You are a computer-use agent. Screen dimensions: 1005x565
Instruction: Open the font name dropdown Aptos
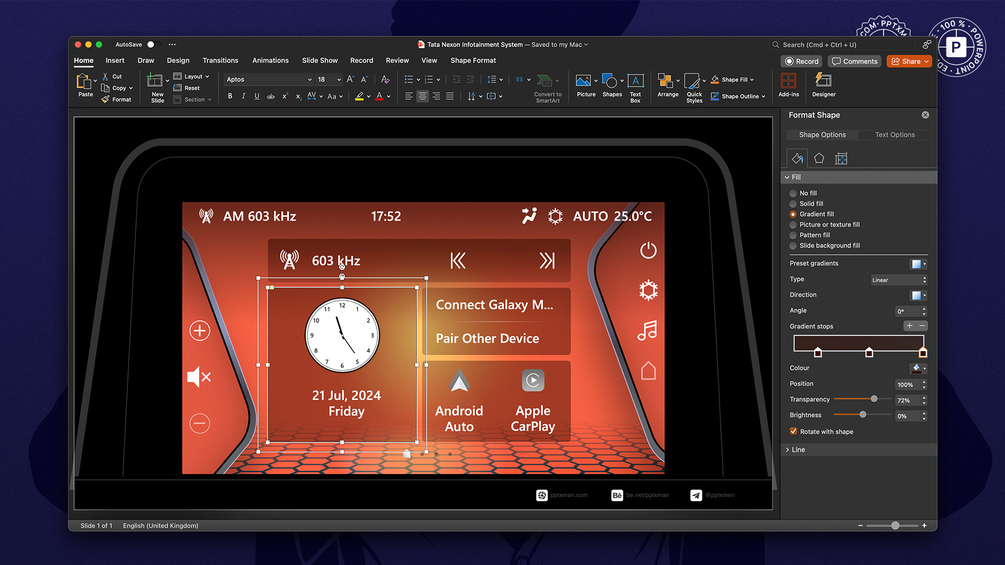[x=269, y=79]
